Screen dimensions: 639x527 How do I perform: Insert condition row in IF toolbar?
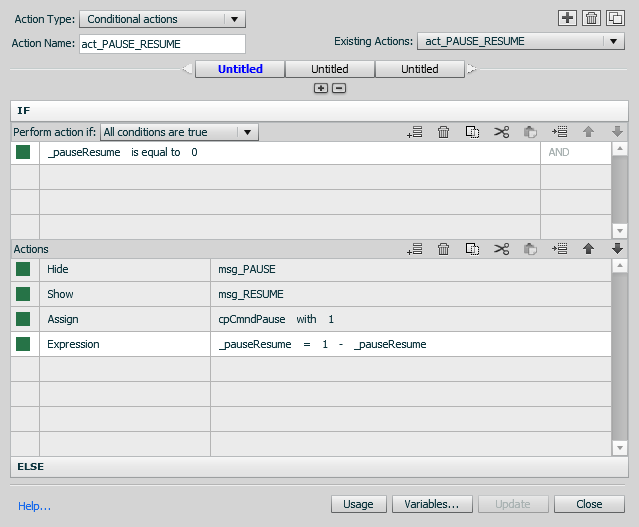pyautogui.click(x=560, y=132)
